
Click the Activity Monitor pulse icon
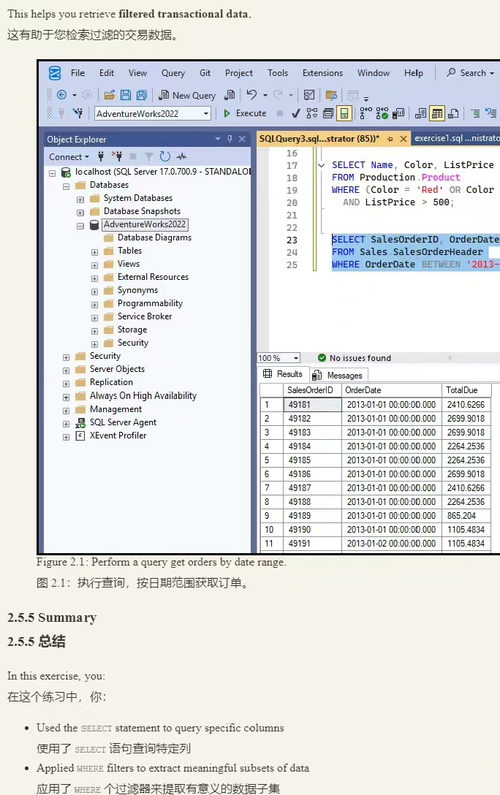(x=182, y=156)
